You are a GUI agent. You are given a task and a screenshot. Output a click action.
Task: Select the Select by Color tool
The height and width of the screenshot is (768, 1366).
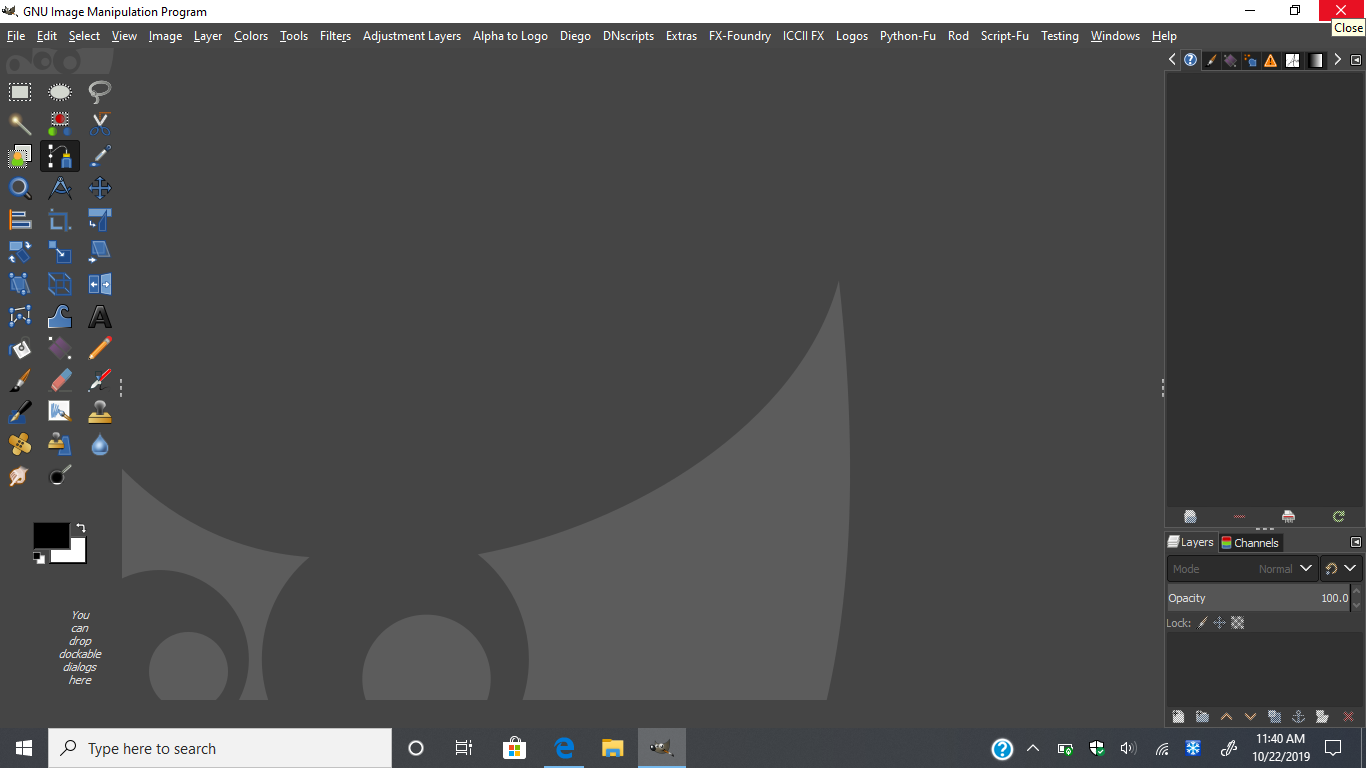point(60,124)
